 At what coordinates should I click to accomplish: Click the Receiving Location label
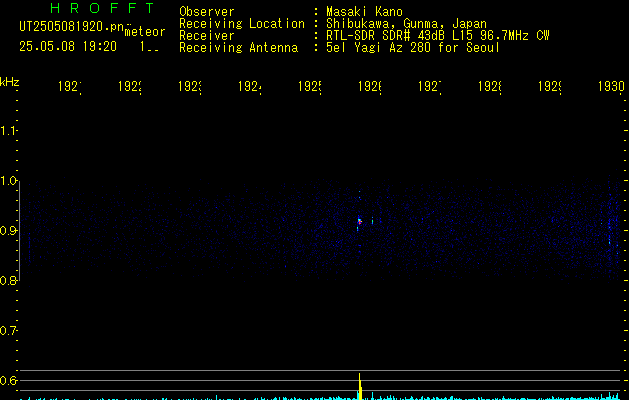(242, 24)
